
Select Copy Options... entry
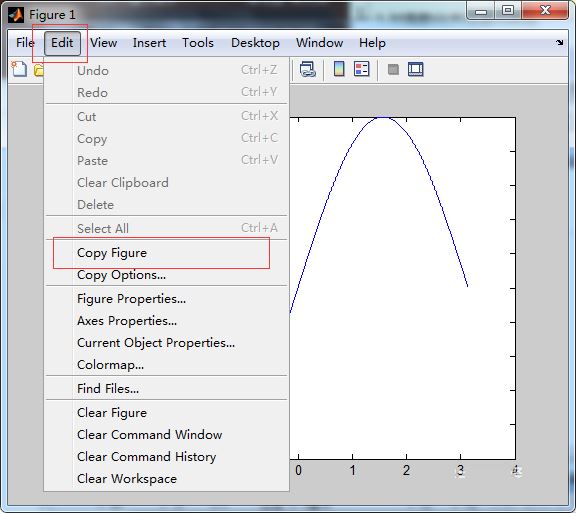tap(166, 275)
